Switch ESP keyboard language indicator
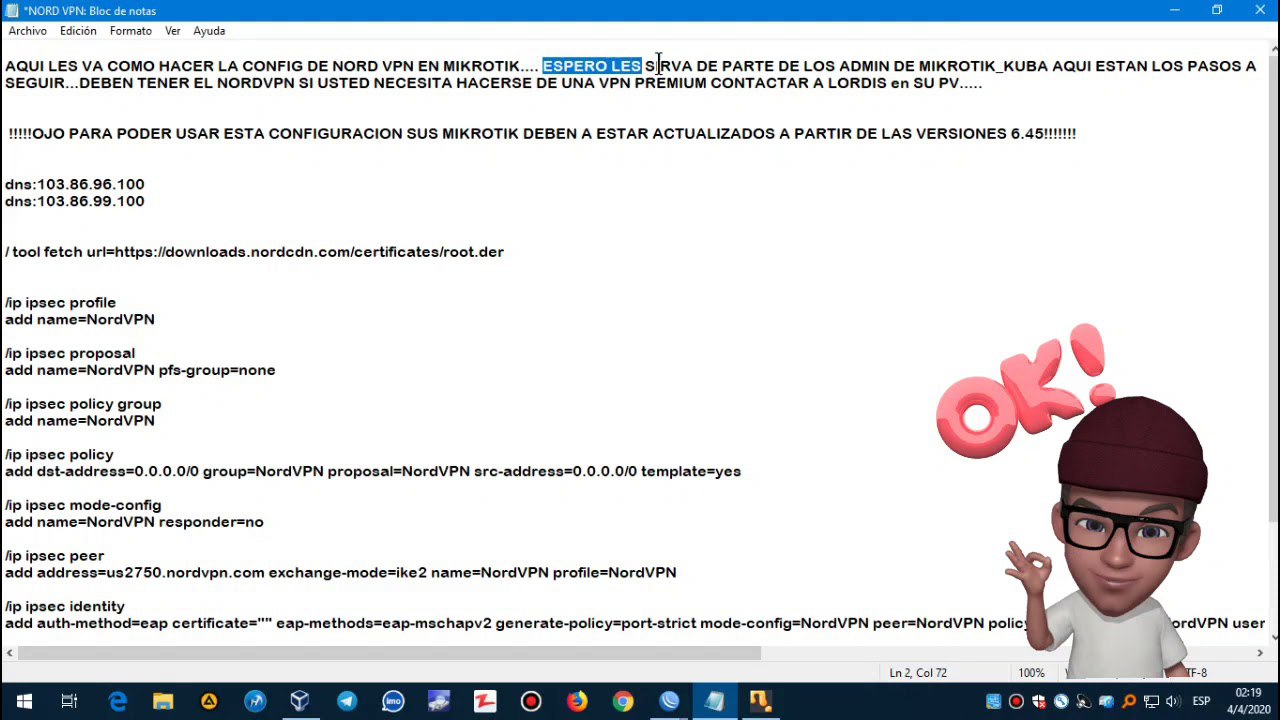Image resolution: width=1280 pixels, height=720 pixels. 1201,701
